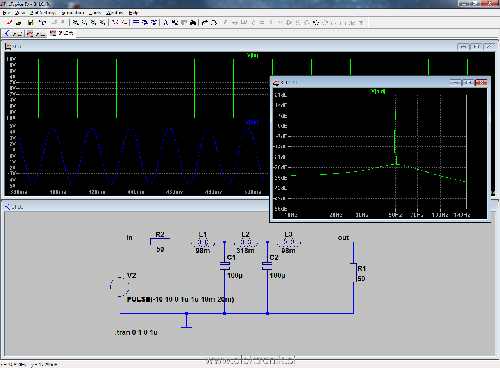The width and height of the screenshot is (500, 368).
Task: Click the Autorange axes icon
Action: tap(124, 23)
